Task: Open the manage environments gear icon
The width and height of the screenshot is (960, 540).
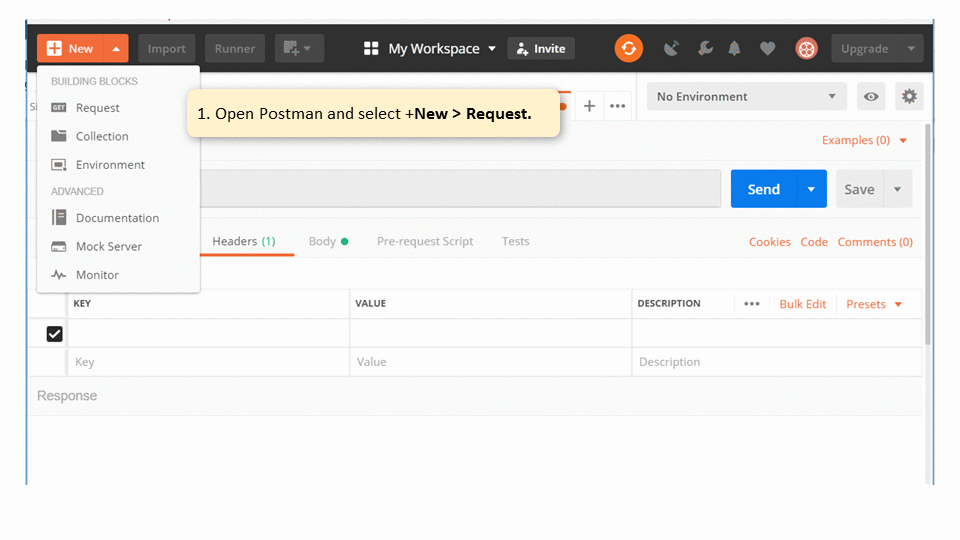Action: tap(909, 96)
